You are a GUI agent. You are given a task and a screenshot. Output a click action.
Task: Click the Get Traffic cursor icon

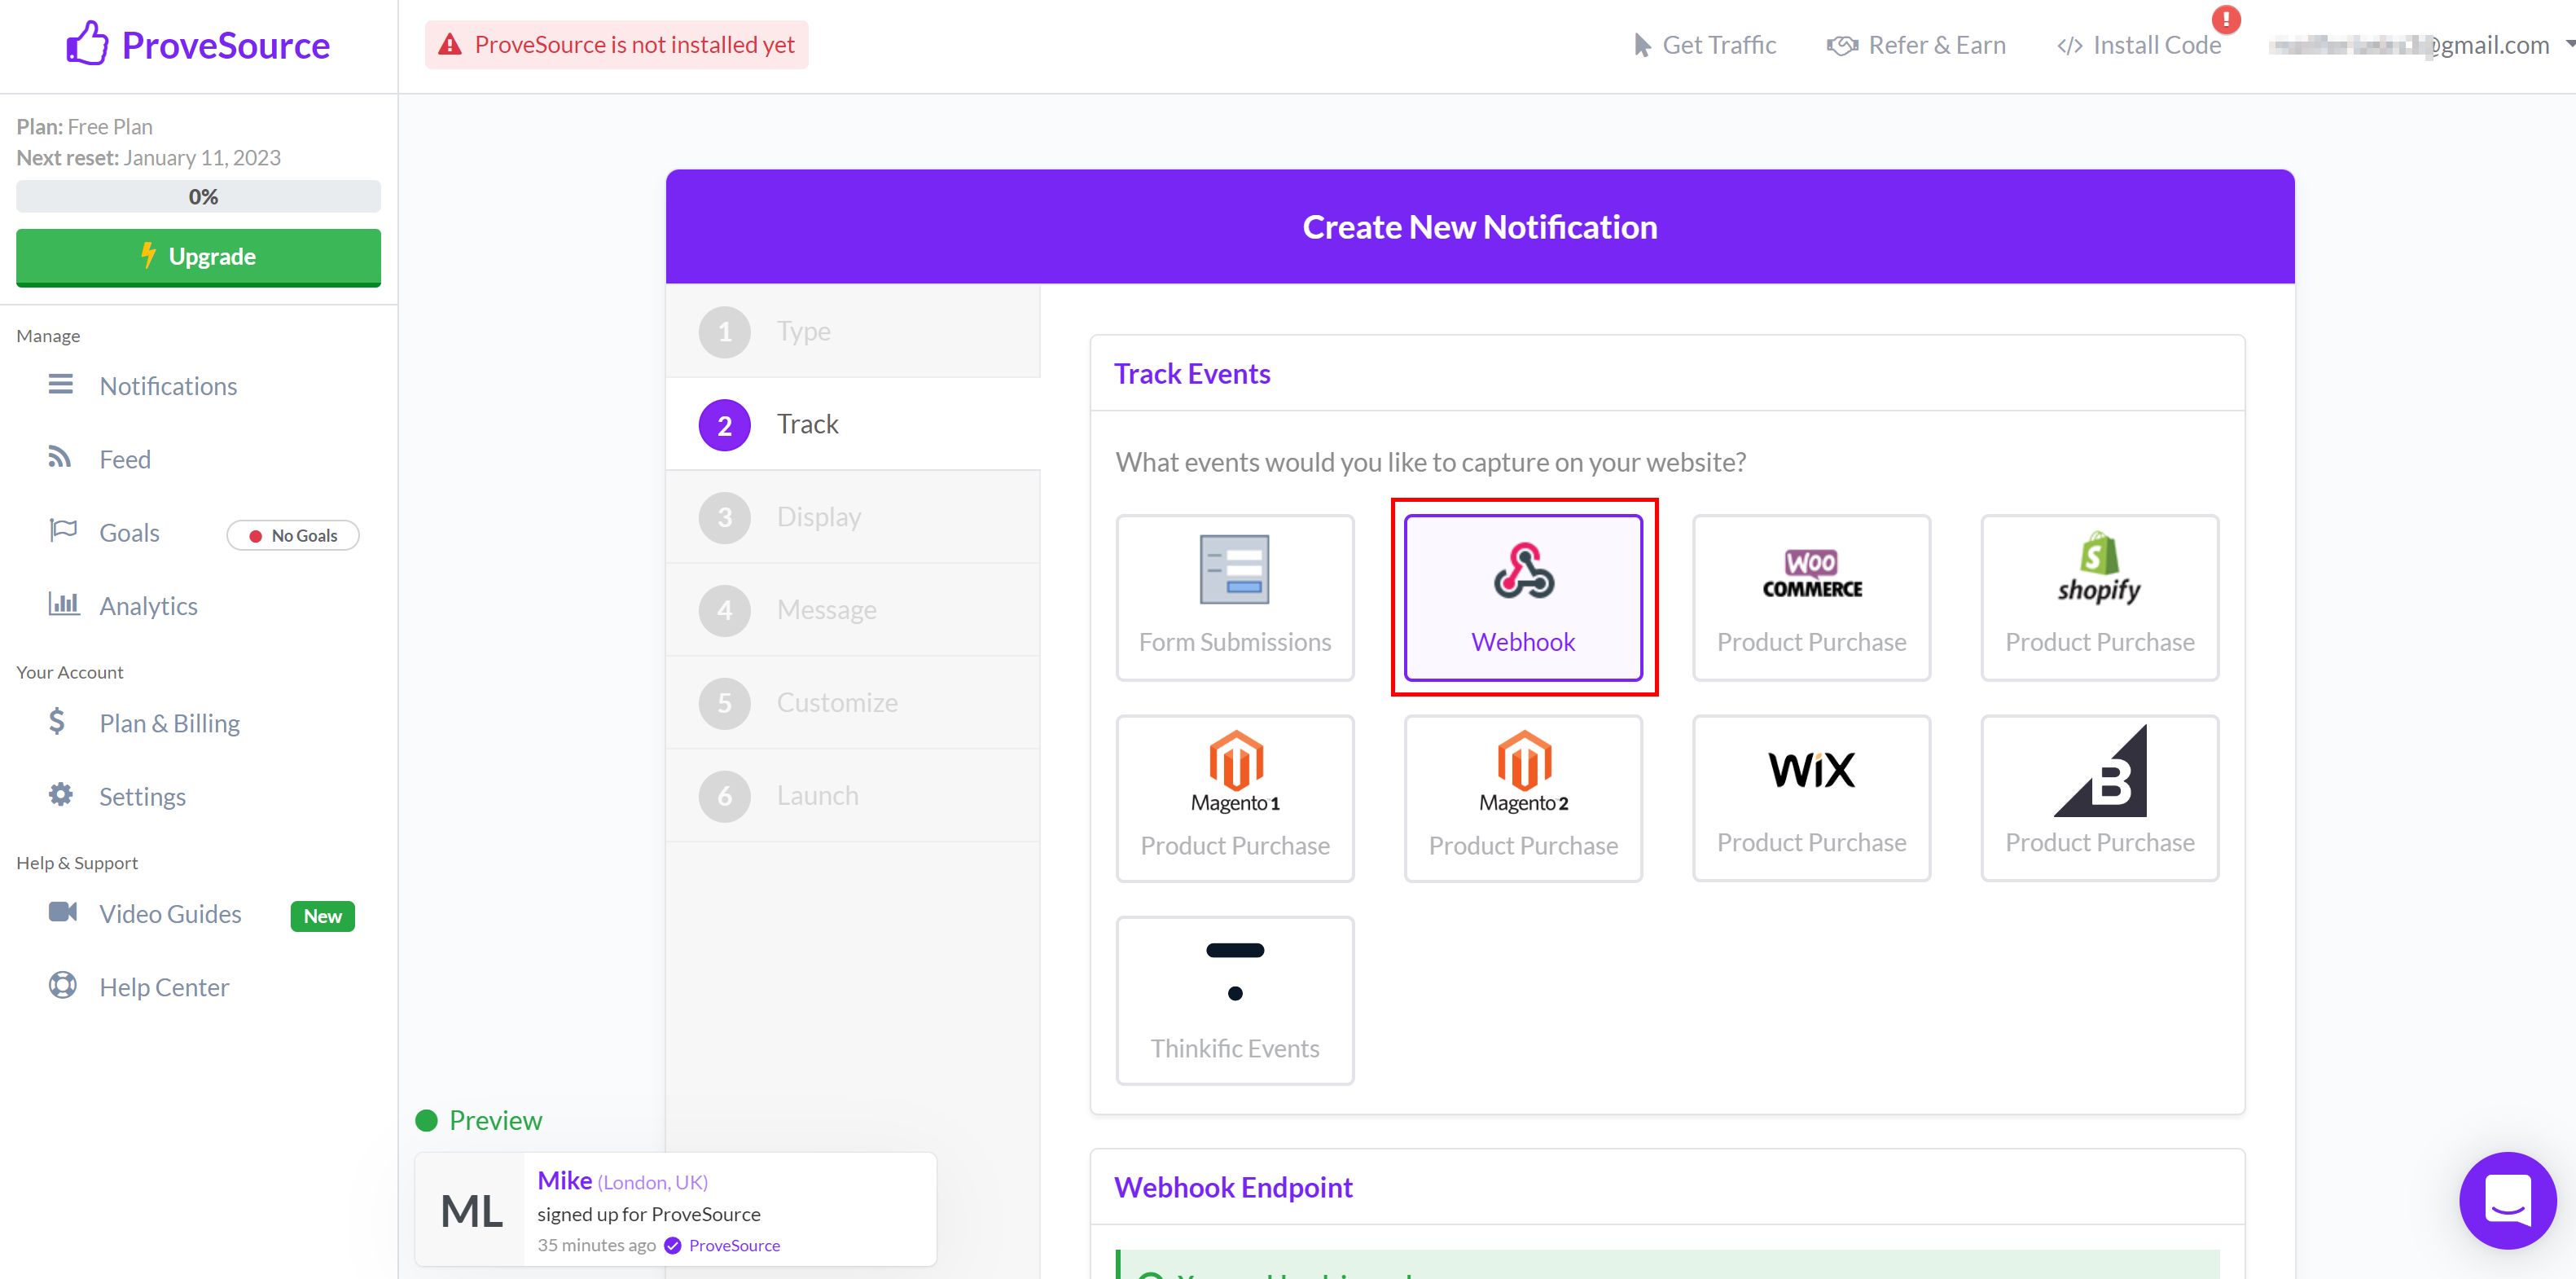pos(1642,45)
